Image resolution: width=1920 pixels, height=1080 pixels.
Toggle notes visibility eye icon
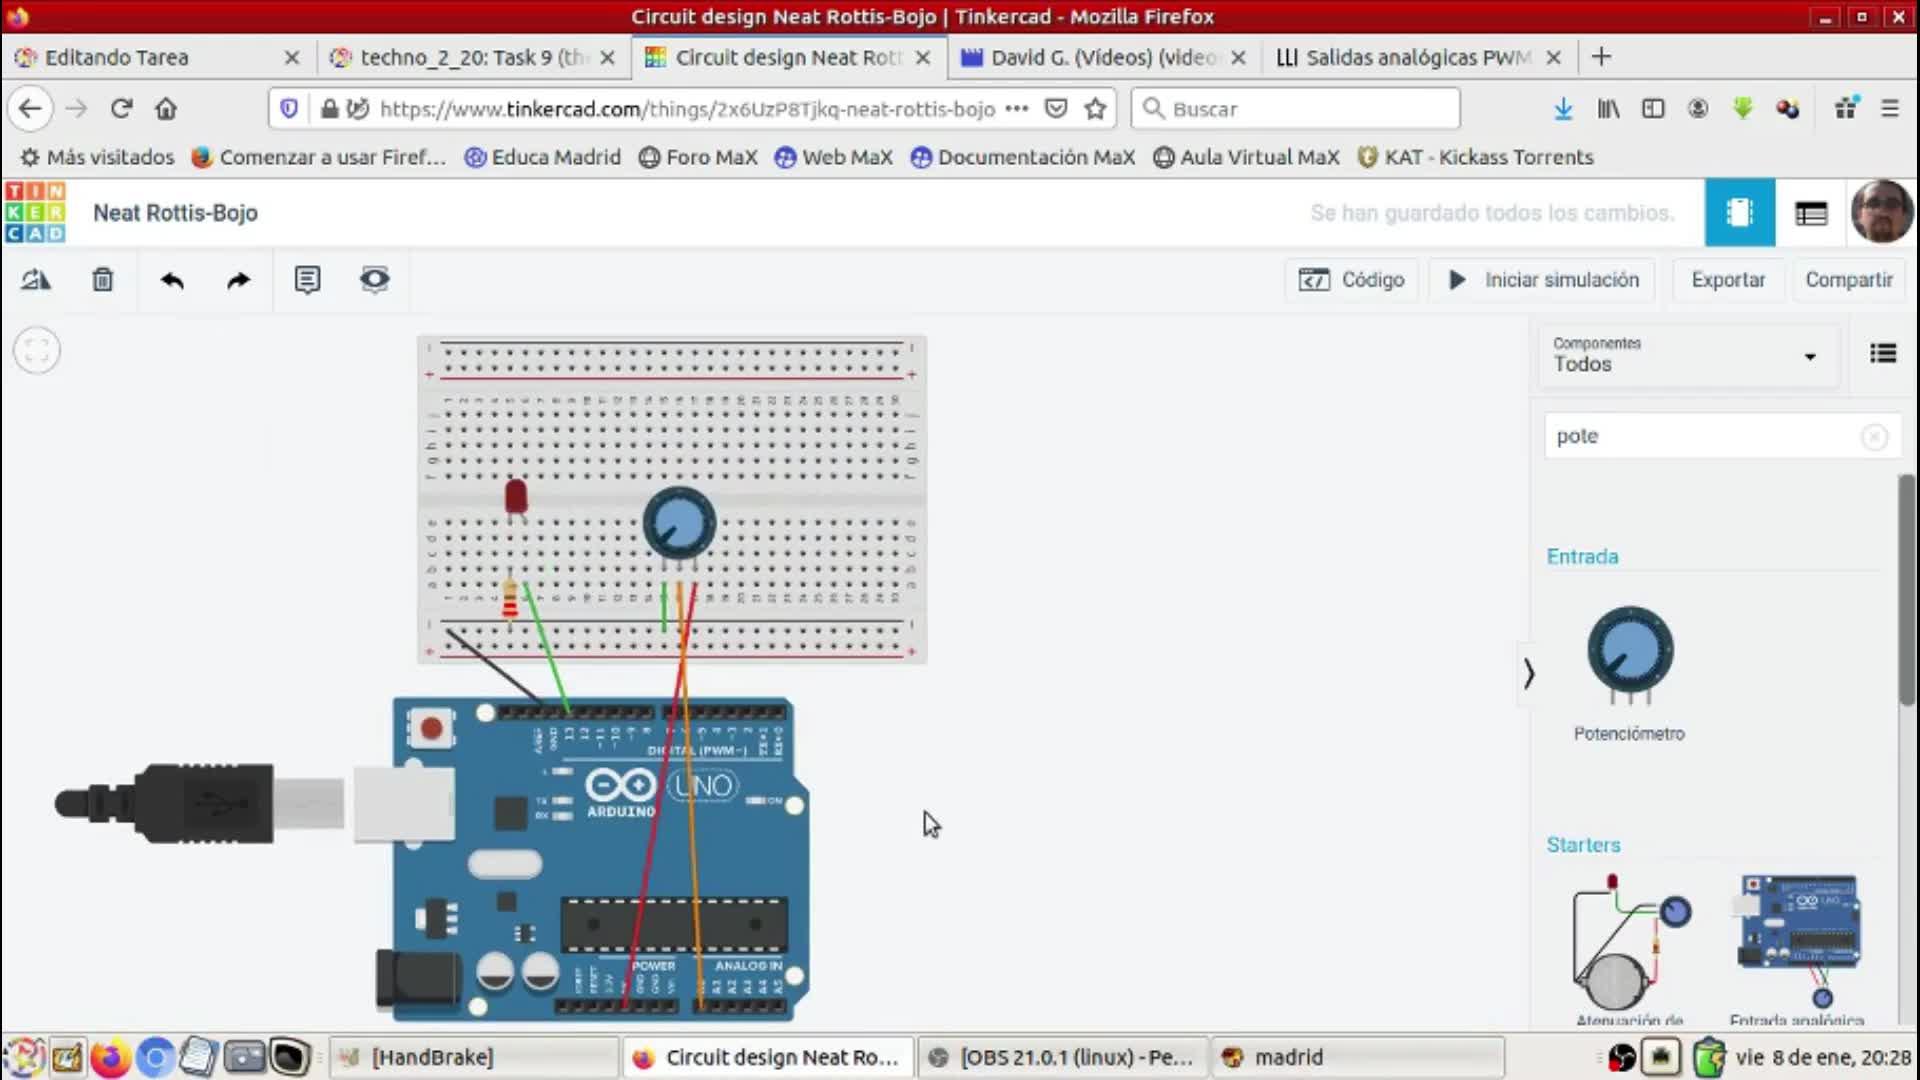point(374,280)
